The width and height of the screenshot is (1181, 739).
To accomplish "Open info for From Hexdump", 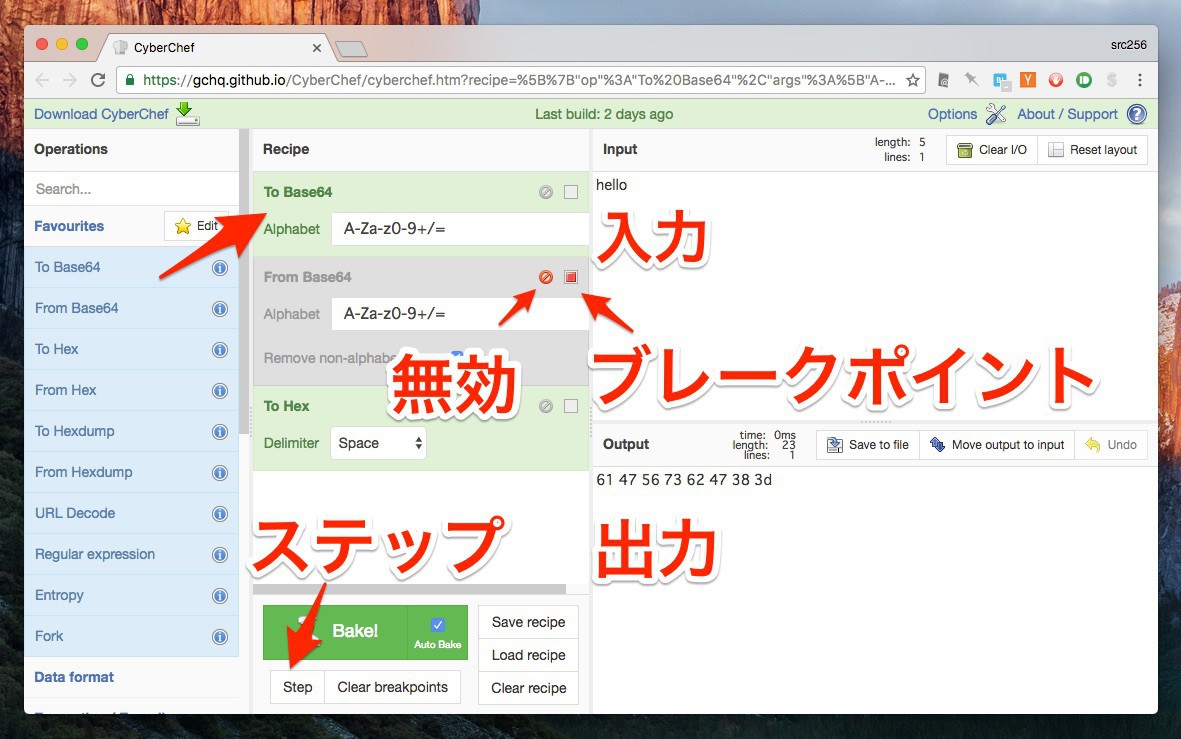I will click(220, 472).
